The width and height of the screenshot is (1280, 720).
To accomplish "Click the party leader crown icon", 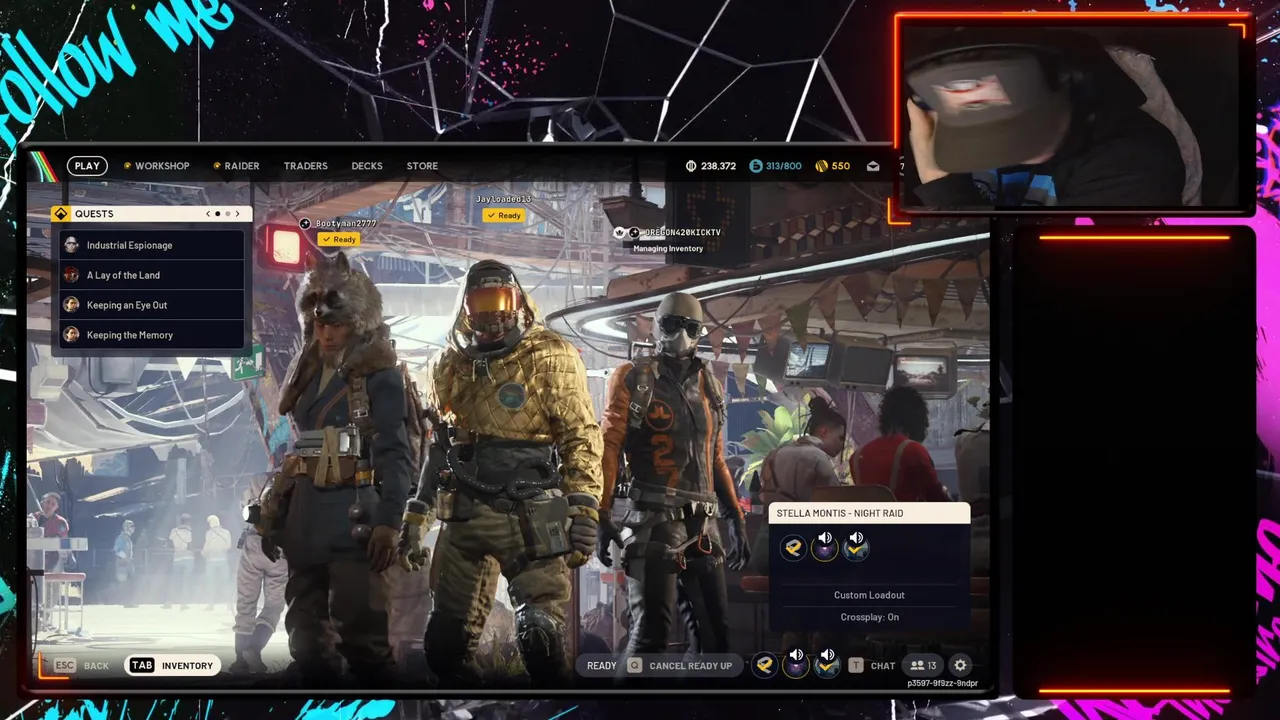I will [619, 233].
